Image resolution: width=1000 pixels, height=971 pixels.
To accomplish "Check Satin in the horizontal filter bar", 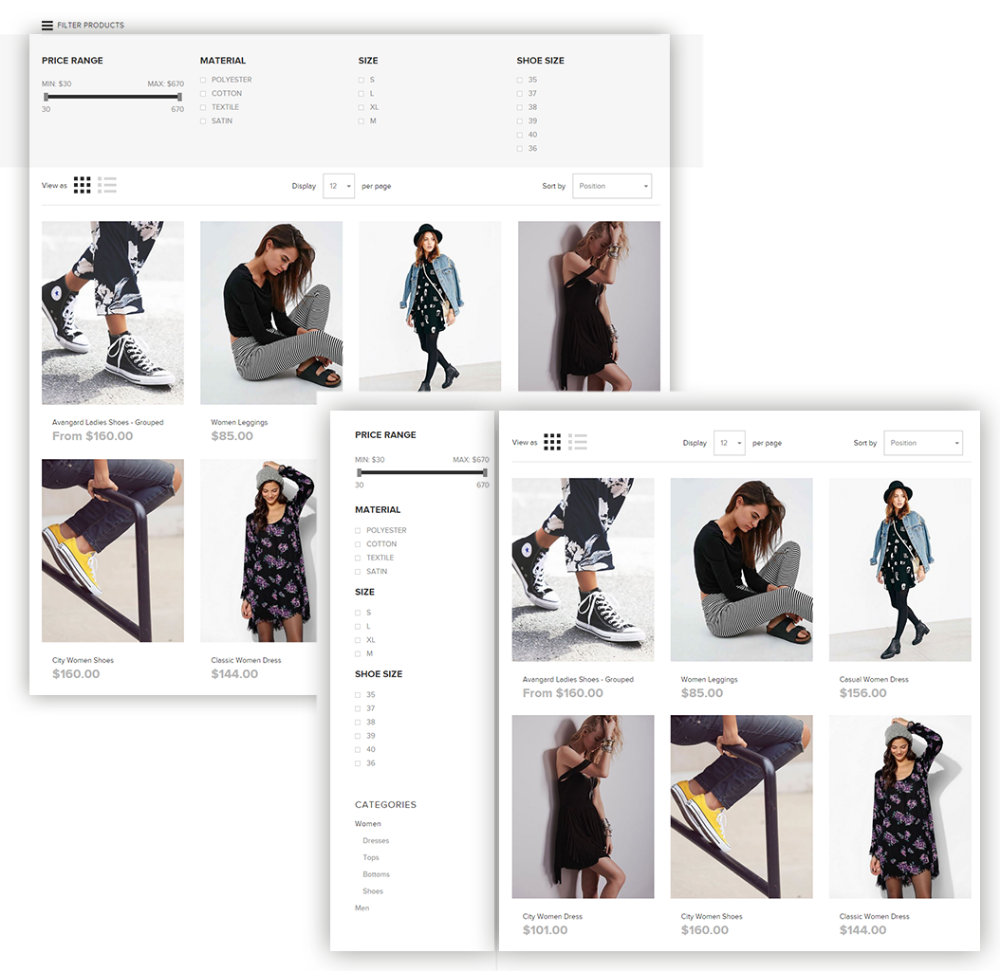I will coord(203,121).
